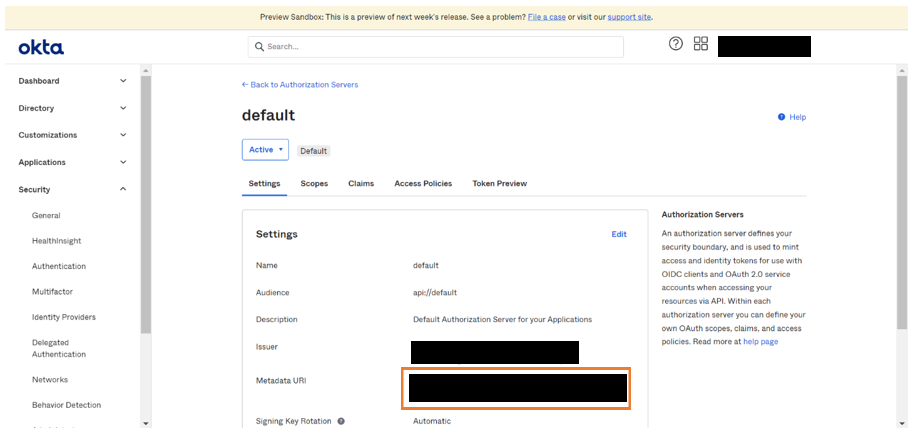
Task: Open the Token Preview tab
Action: click(x=499, y=184)
